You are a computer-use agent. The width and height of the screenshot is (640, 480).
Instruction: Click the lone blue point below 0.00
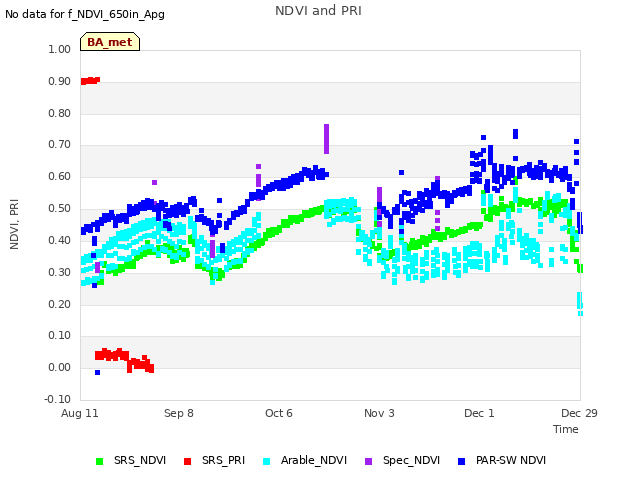97,372
